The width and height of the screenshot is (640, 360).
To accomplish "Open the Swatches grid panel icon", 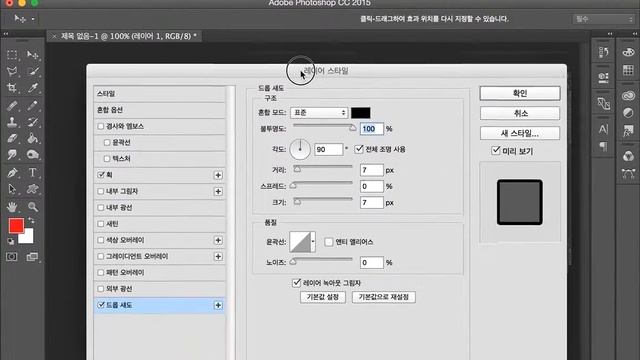I will (628, 70).
